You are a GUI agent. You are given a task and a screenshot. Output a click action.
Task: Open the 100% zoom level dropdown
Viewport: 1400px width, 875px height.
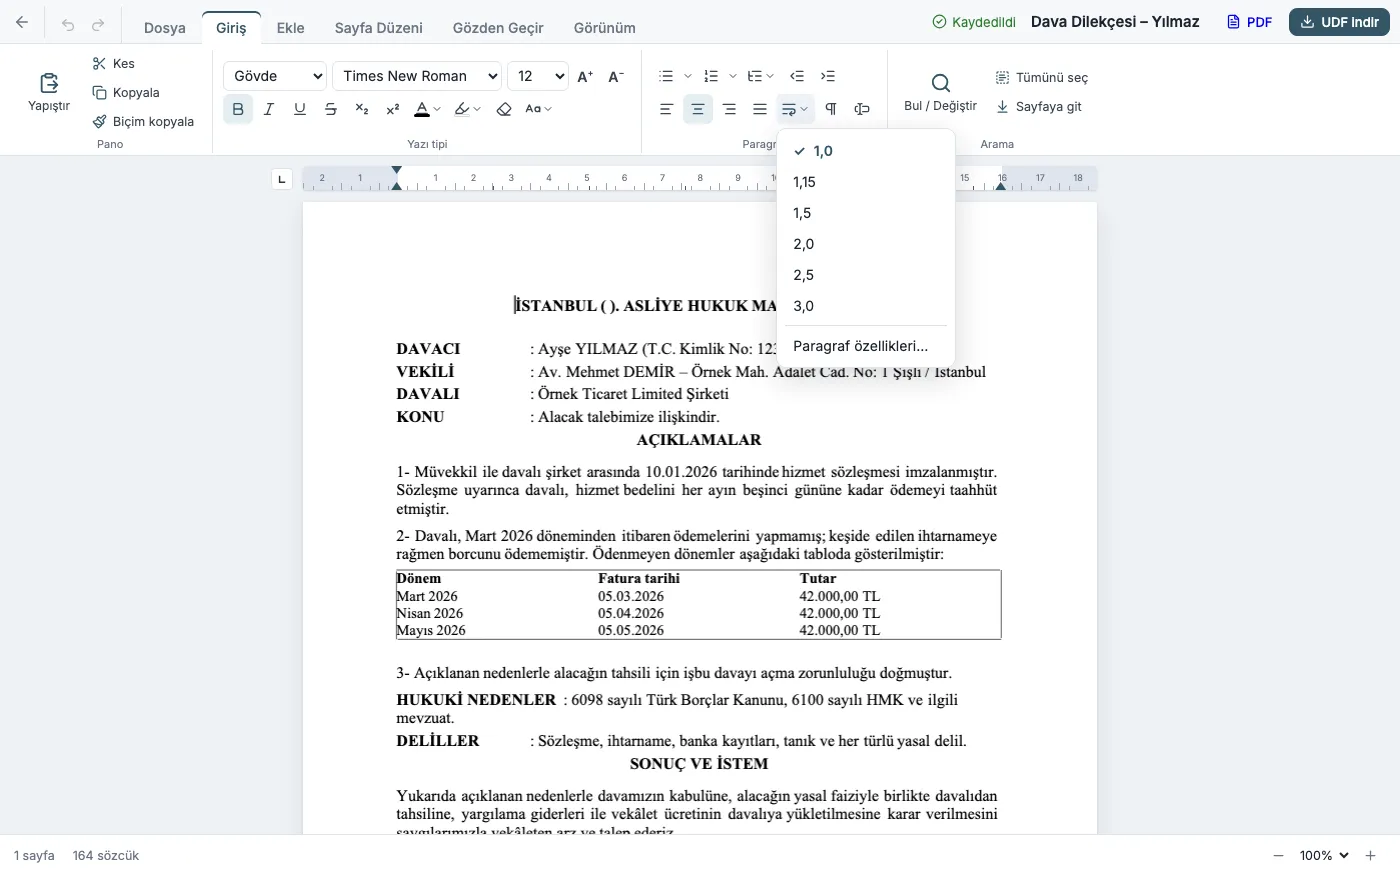point(1325,856)
